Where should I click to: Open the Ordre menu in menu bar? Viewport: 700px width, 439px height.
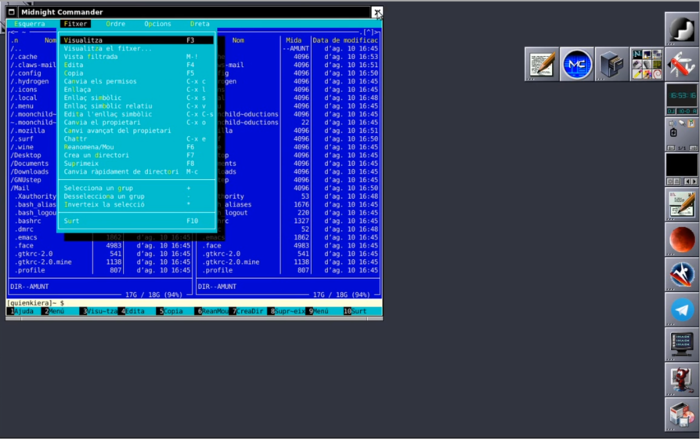[x=115, y=23]
